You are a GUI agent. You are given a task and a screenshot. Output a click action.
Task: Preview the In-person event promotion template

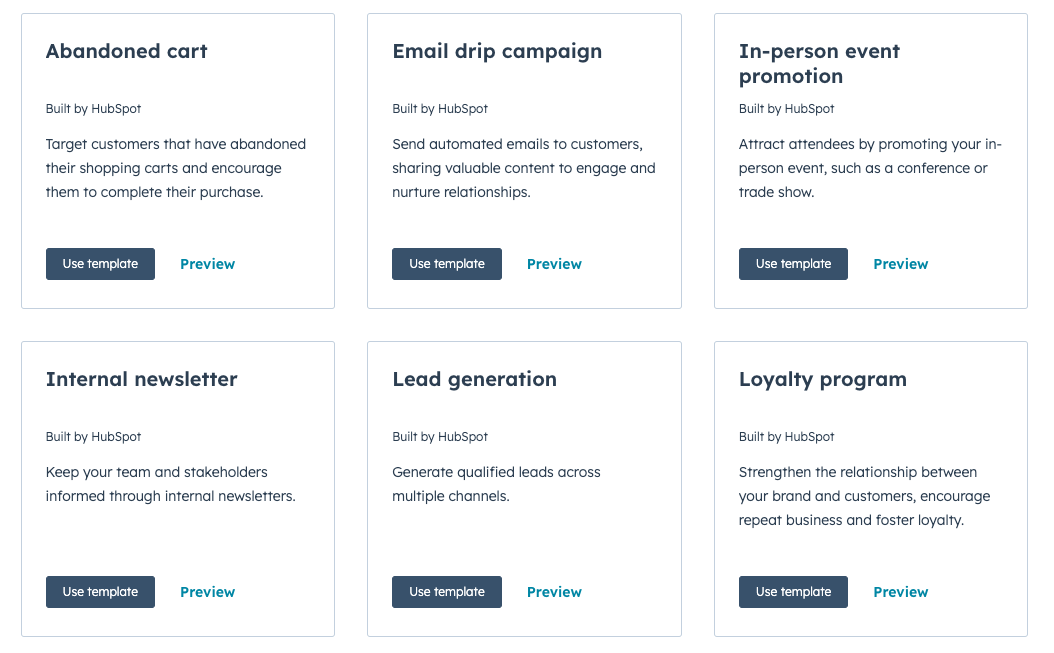900,264
